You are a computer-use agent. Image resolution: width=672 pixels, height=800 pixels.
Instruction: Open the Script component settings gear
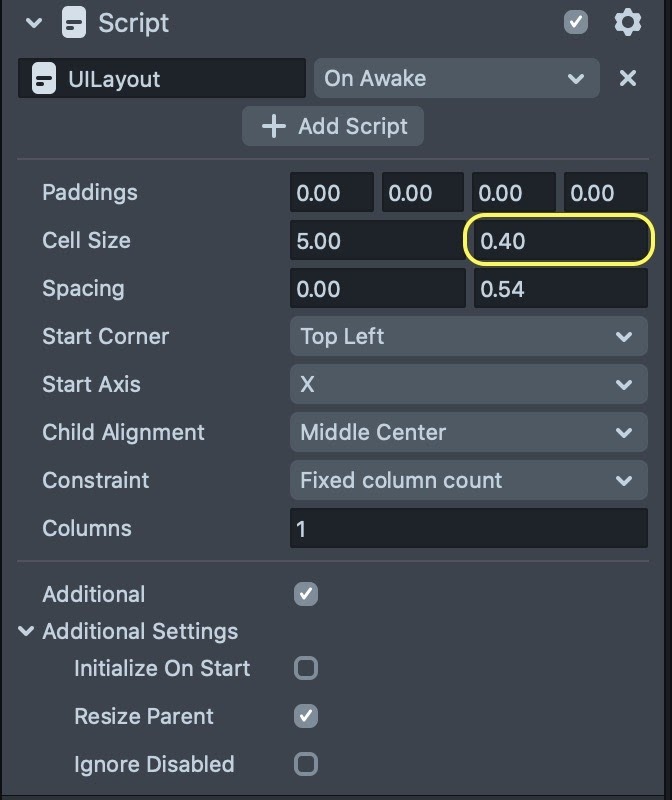pyautogui.click(x=627, y=22)
